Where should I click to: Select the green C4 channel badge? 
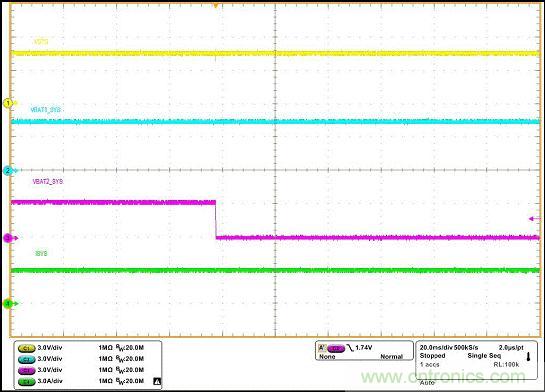click(26, 381)
